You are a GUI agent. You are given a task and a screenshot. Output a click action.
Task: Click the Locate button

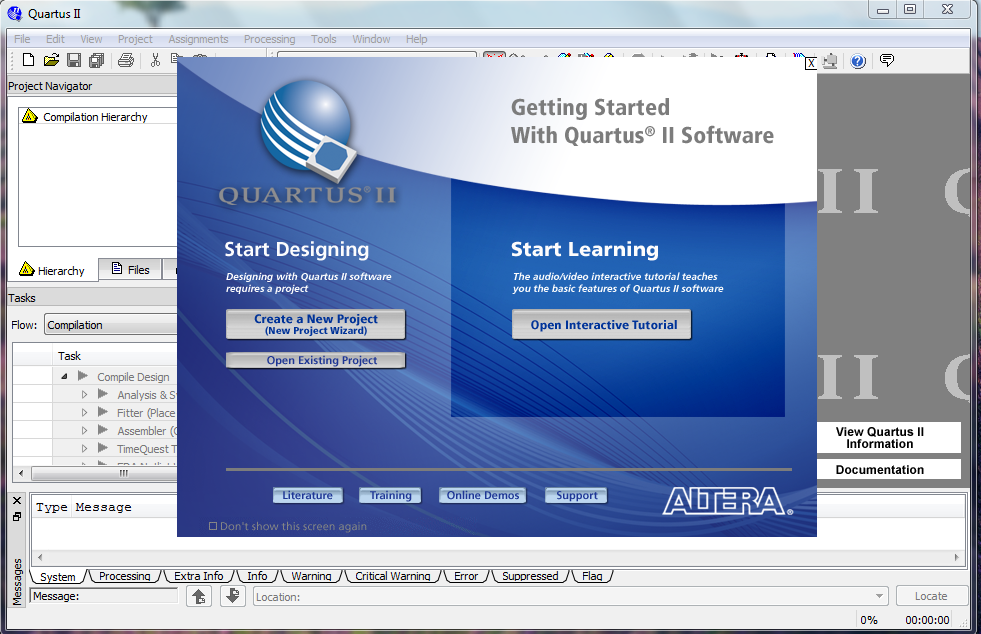click(x=932, y=596)
